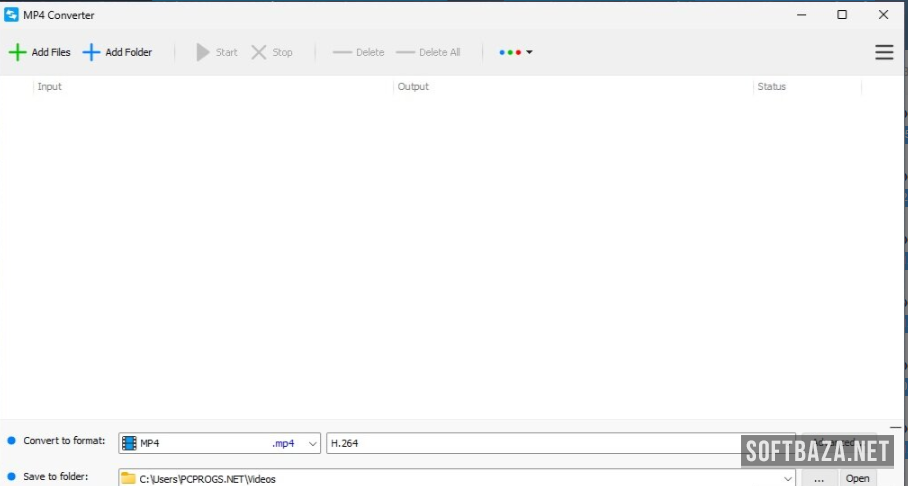Click the Input column header
Screen dimensions: 908x486
point(50,87)
